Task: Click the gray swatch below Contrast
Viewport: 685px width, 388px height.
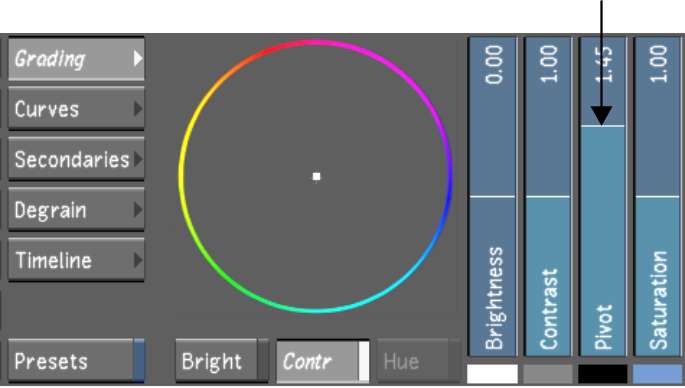Action: click(548, 374)
